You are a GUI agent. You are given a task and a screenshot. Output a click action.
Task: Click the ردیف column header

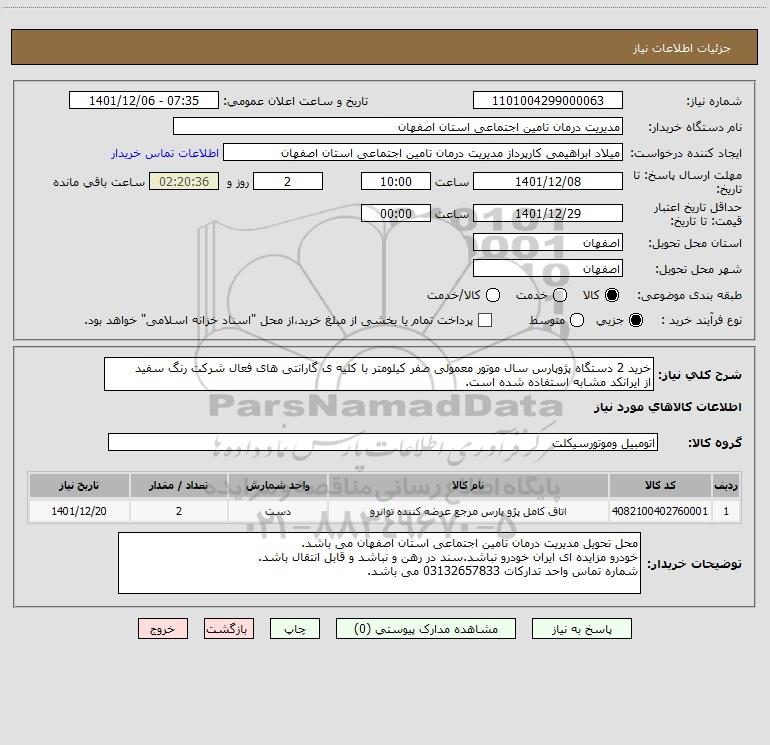click(726, 485)
